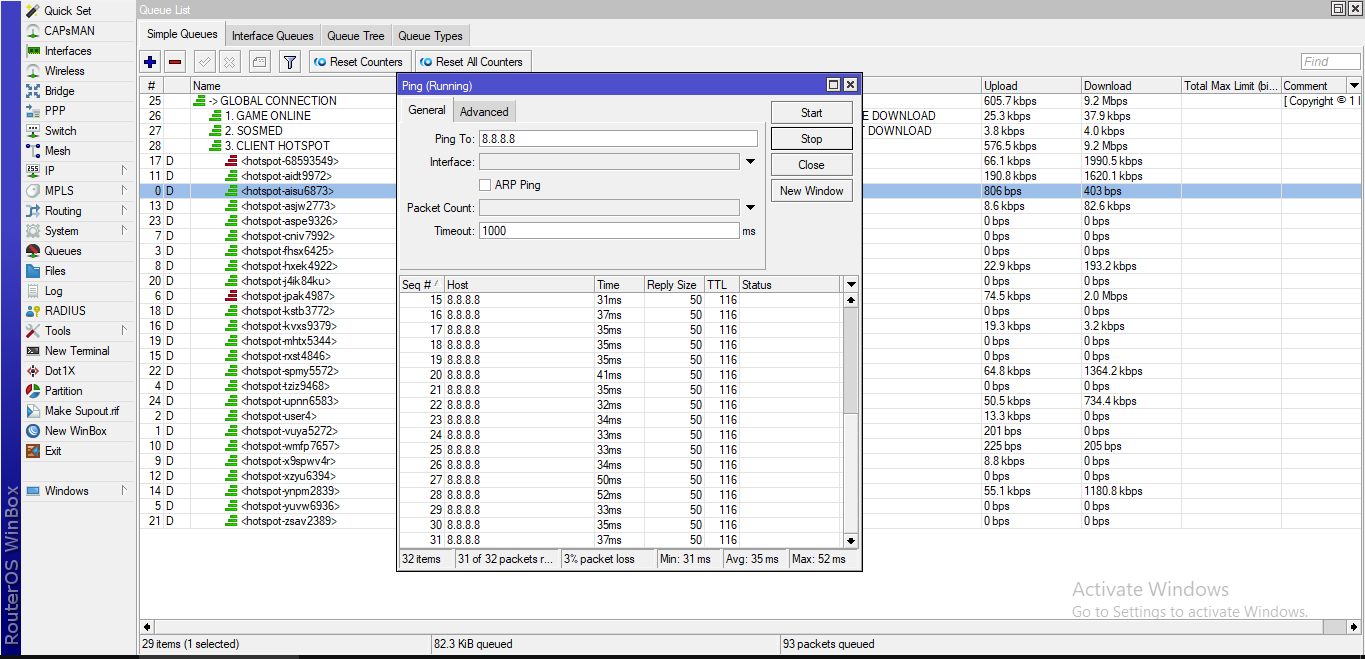Open the Wireless menu
The width and height of the screenshot is (1365, 659).
[x=65, y=71]
